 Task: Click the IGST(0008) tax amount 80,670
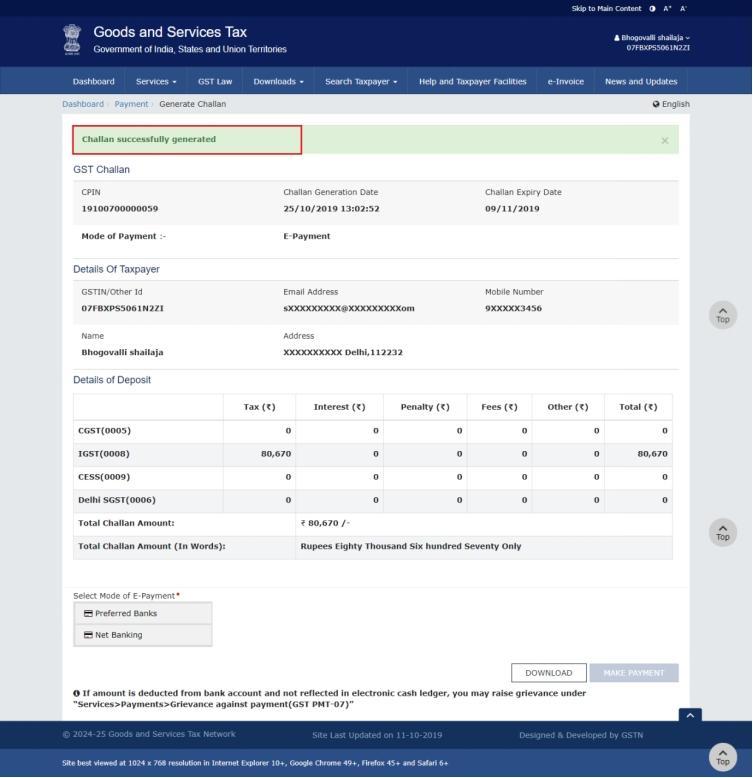pyautogui.click(x=276, y=454)
